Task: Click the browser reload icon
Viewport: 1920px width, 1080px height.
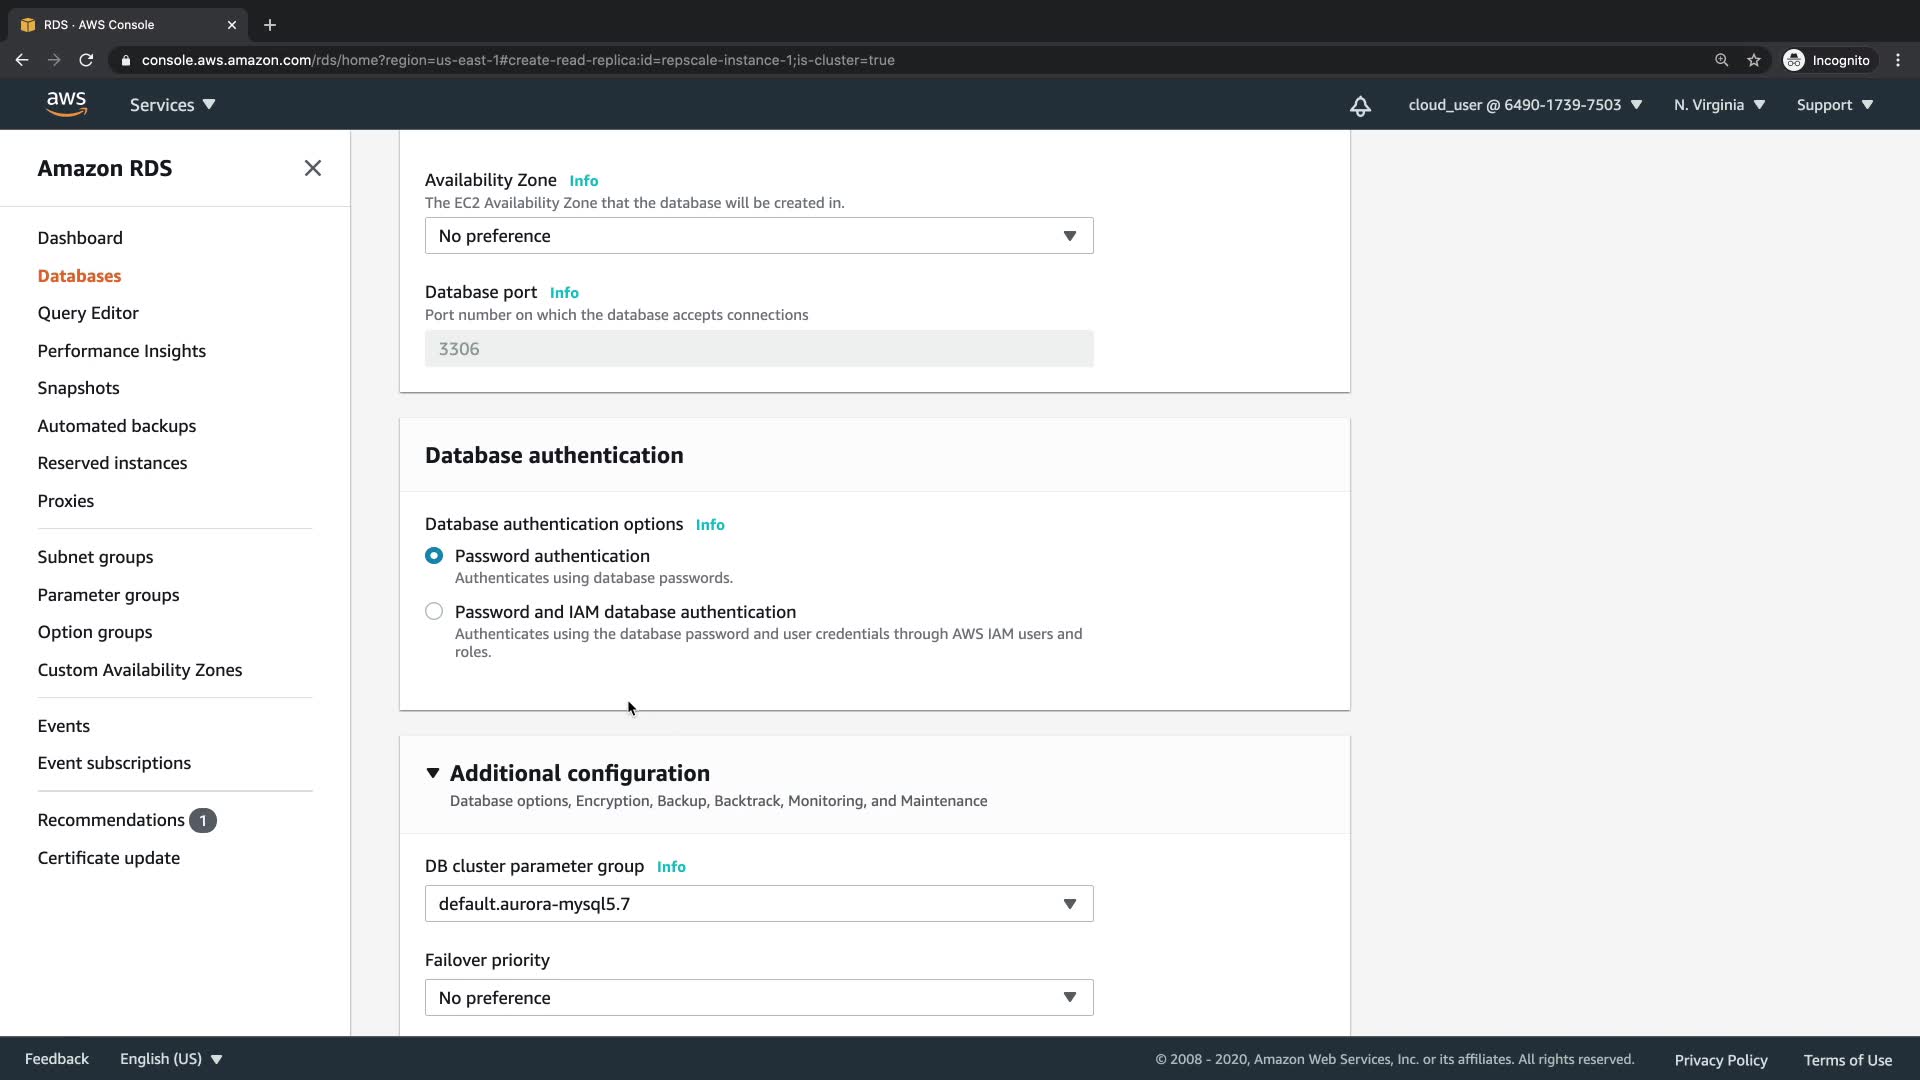Action: 86,60
